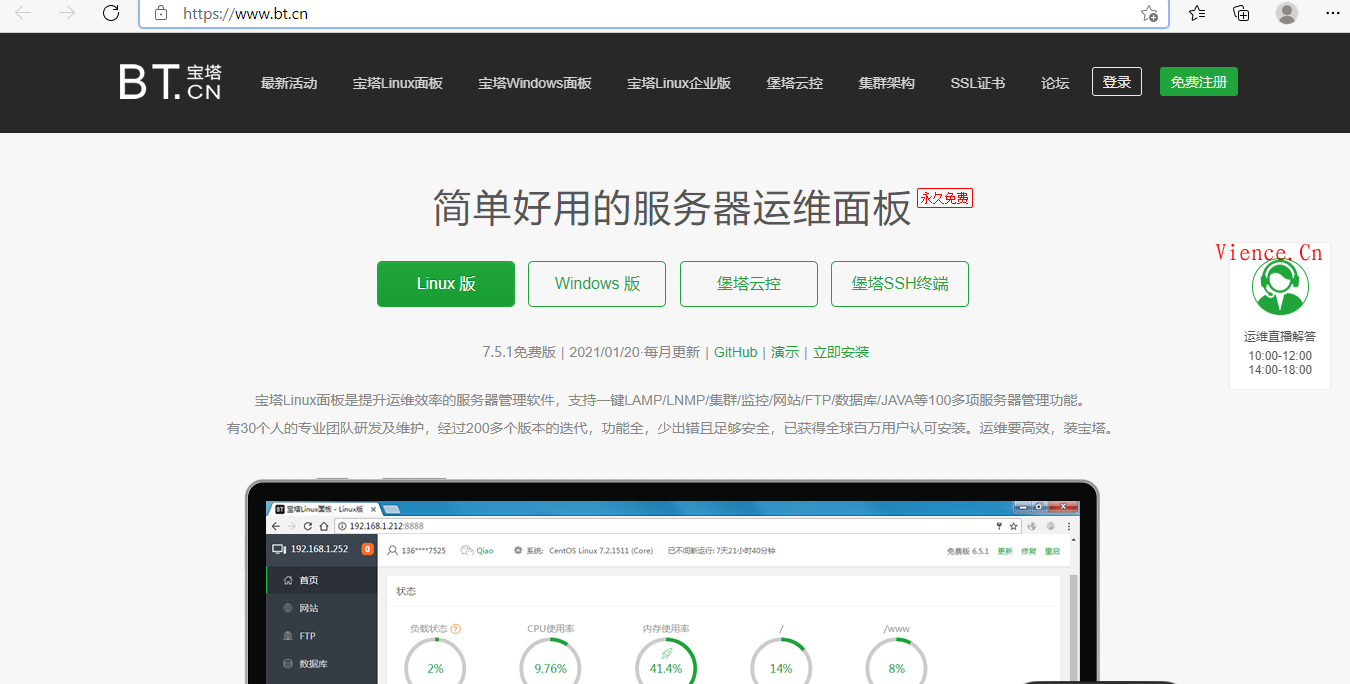This screenshot has height=684, width=1350.
Task: Click the green customer service headset icon
Action: point(1280,287)
